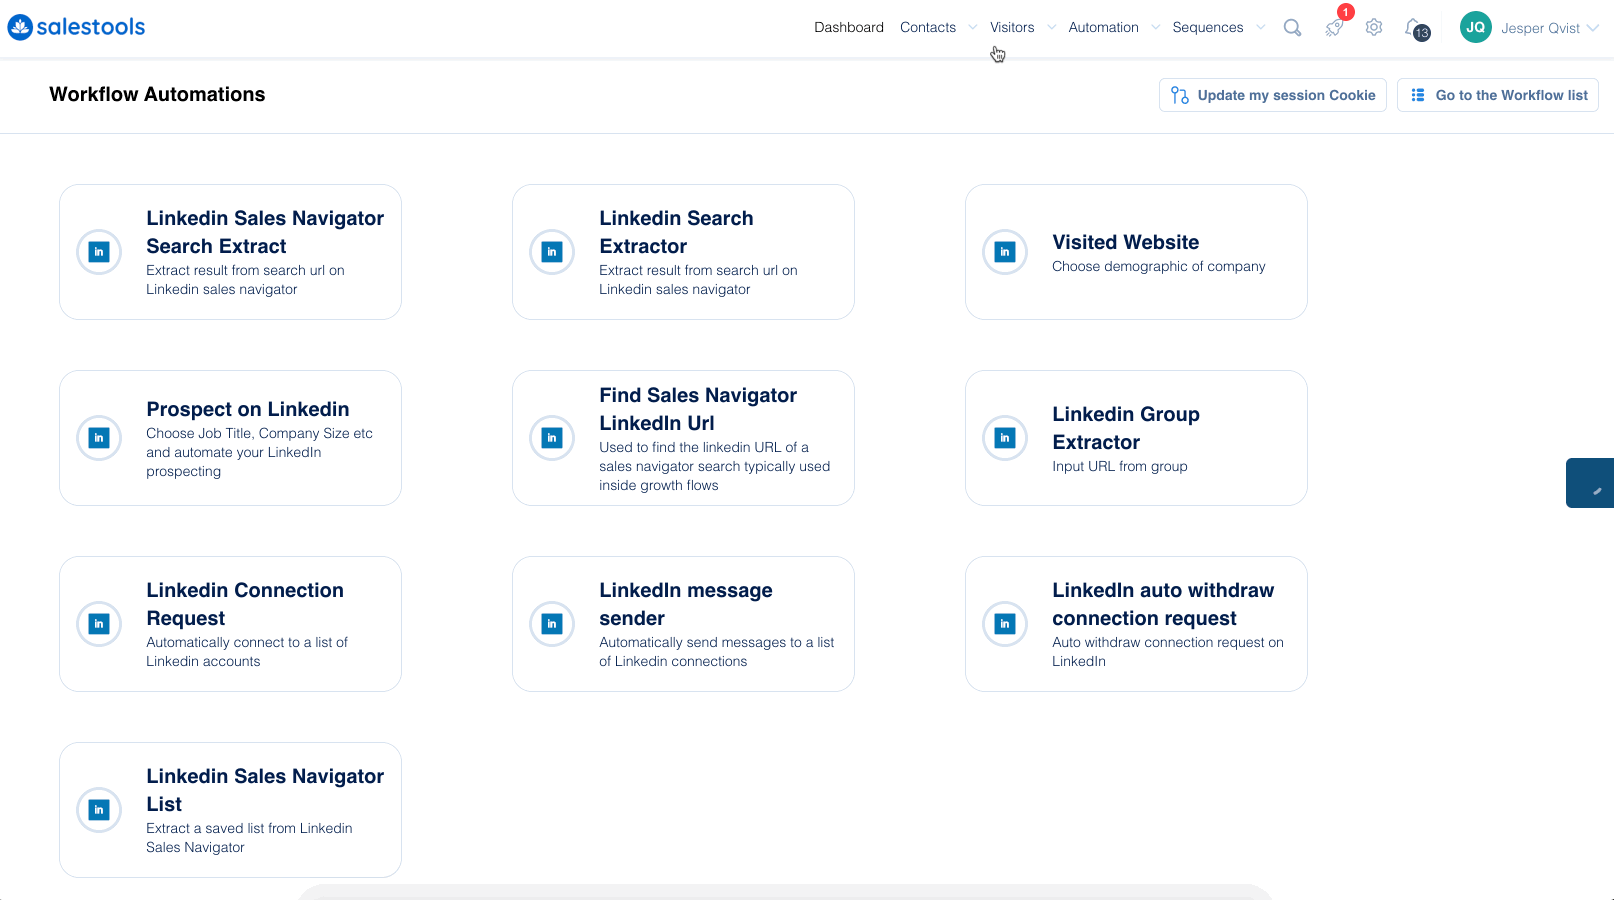The width and height of the screenshot is (1614, 900).
Task: Open Linkedin Sales Navigator Search Extract title
Action: click(265, 232)
